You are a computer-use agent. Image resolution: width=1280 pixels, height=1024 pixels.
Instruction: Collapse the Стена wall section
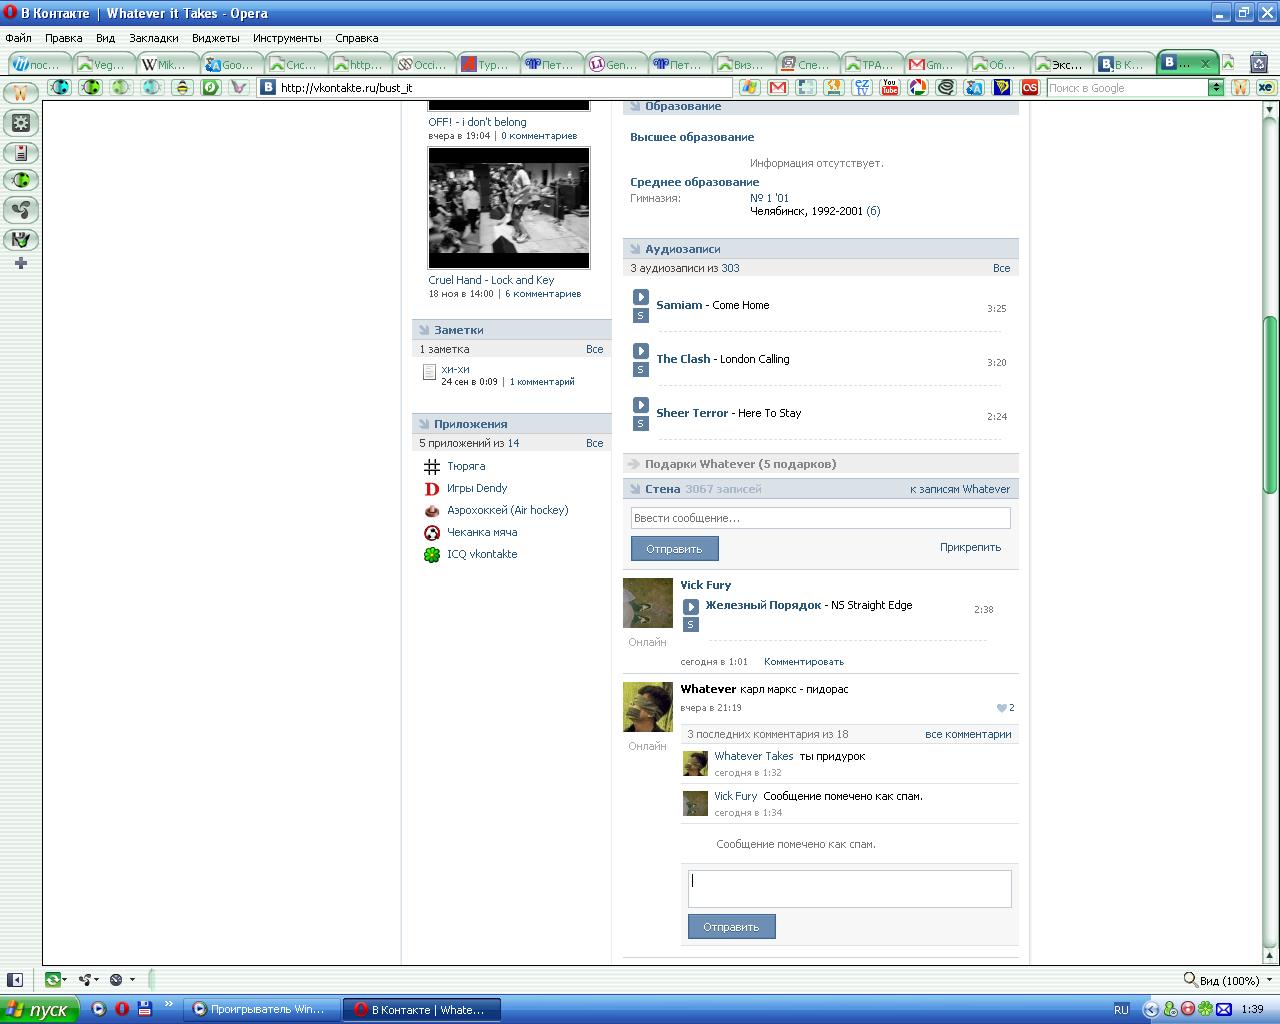pos(633,489)
